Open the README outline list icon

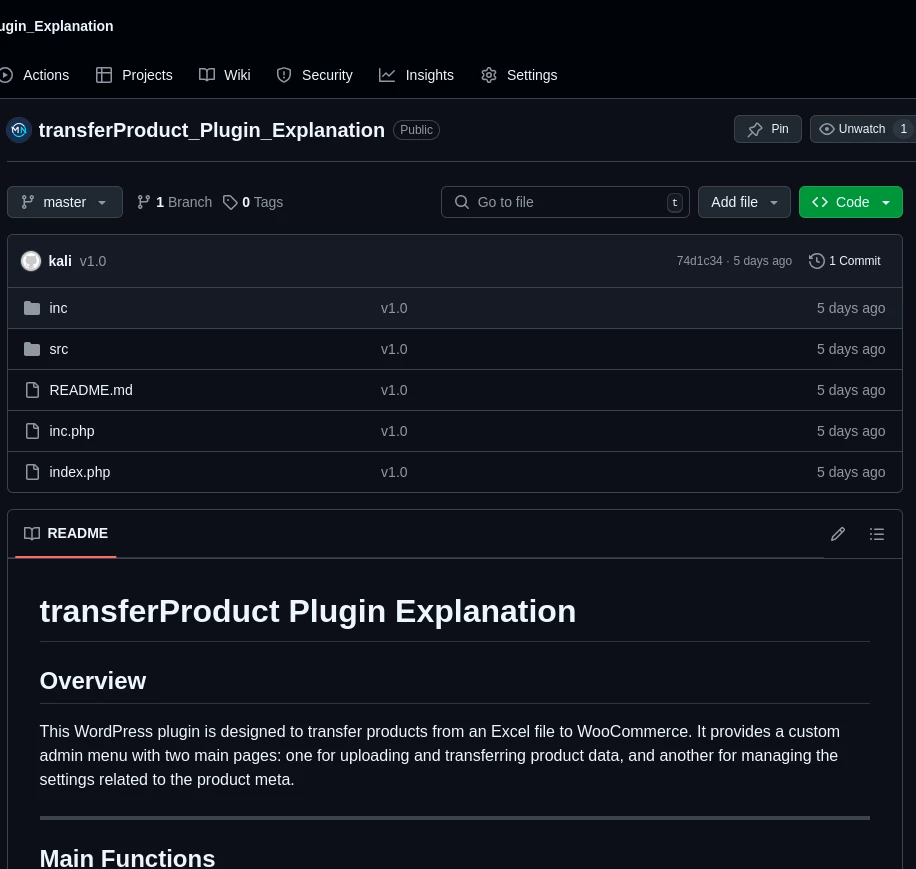[876, 534]
